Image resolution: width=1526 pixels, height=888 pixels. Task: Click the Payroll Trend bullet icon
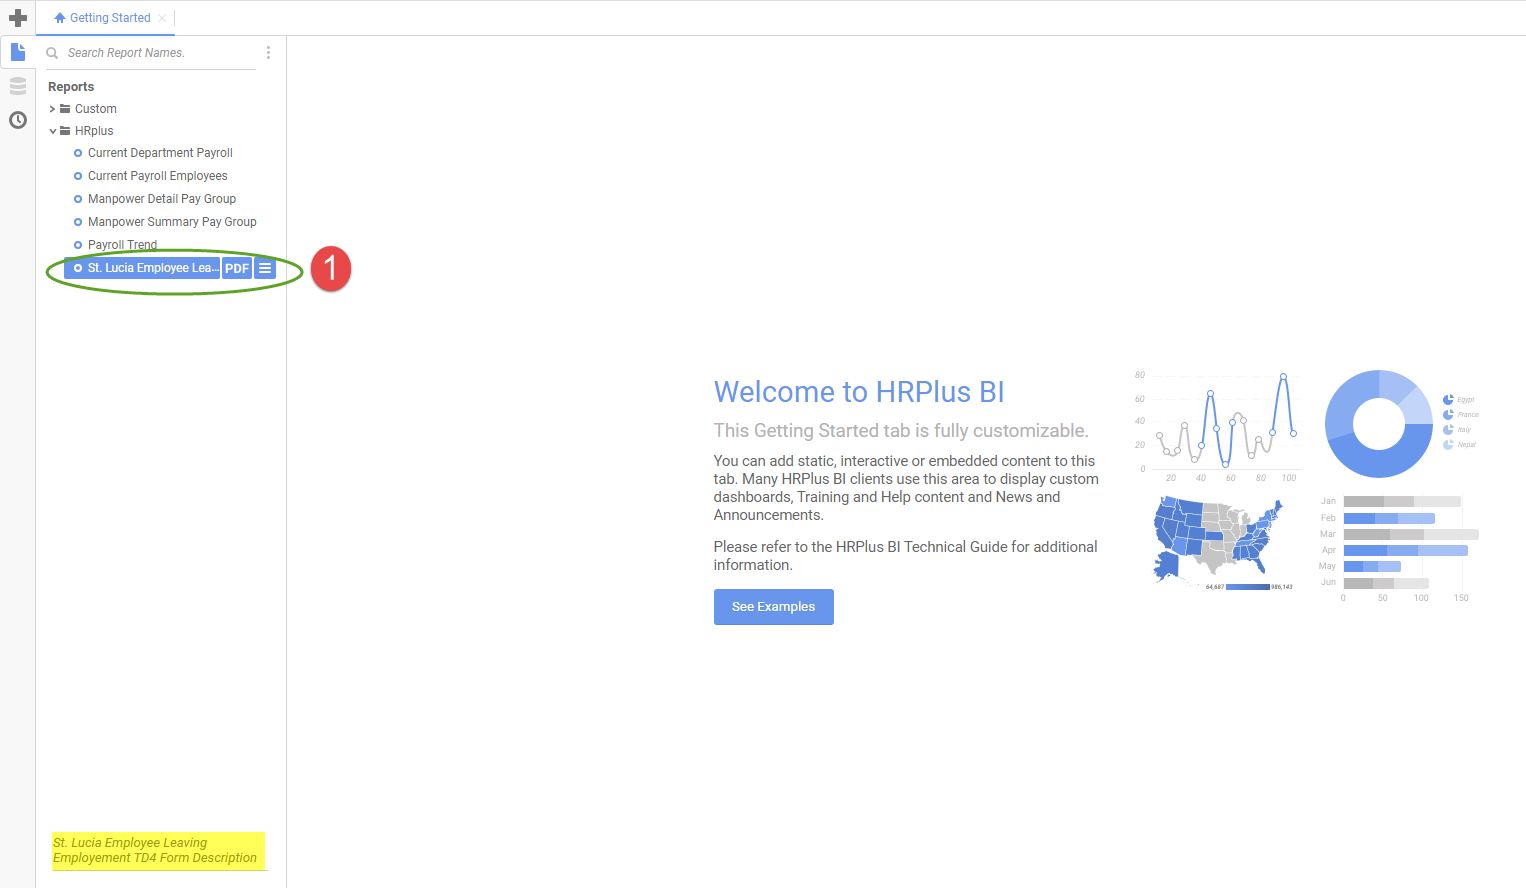click(x=78, y=245)
